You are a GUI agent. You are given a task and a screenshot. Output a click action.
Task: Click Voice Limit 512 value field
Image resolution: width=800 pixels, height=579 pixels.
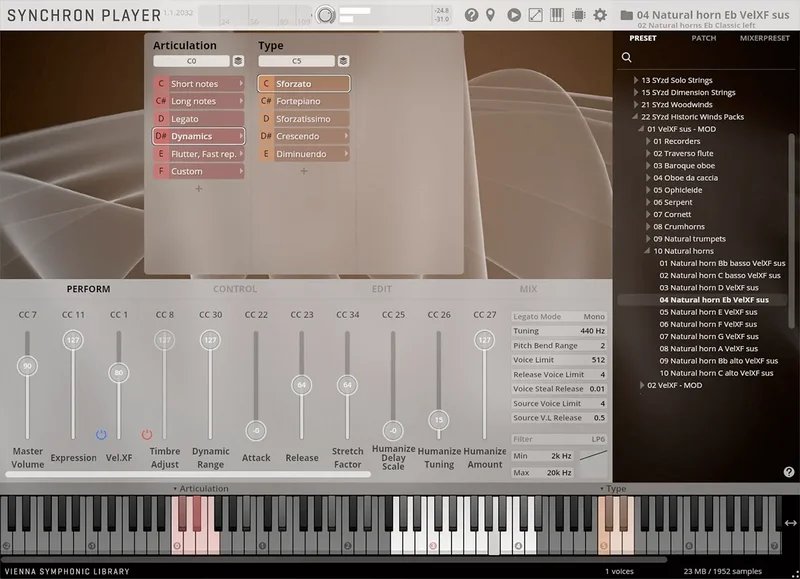(559, 360)
